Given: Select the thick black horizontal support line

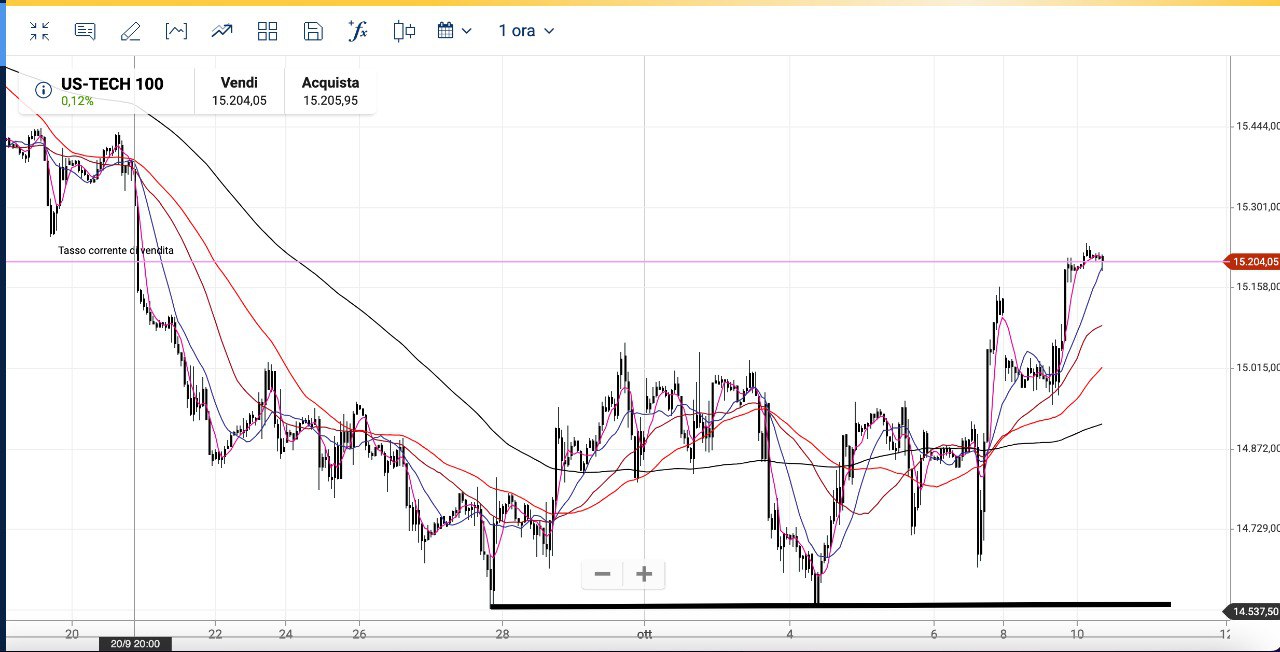Looking at the screenshot, I should 830,605.
